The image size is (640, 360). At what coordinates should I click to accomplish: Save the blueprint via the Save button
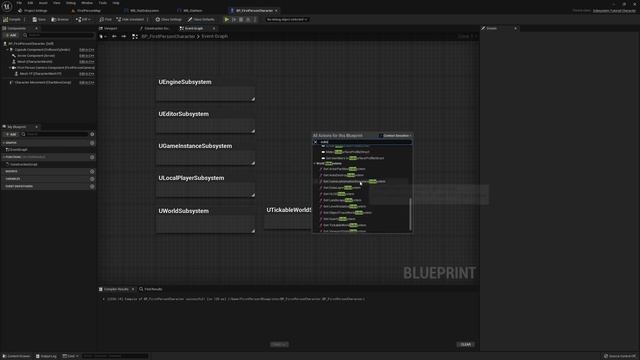tap(39, 19)
